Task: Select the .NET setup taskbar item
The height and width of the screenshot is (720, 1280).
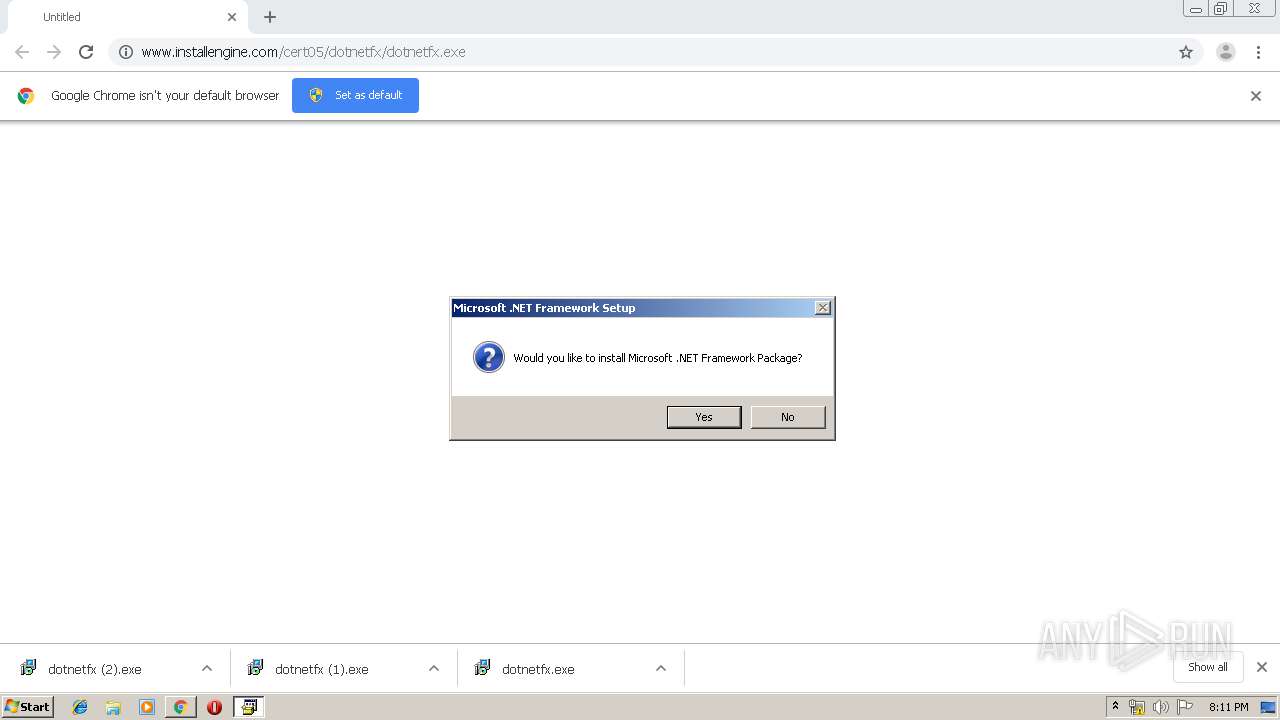Action: coord(248,707)
